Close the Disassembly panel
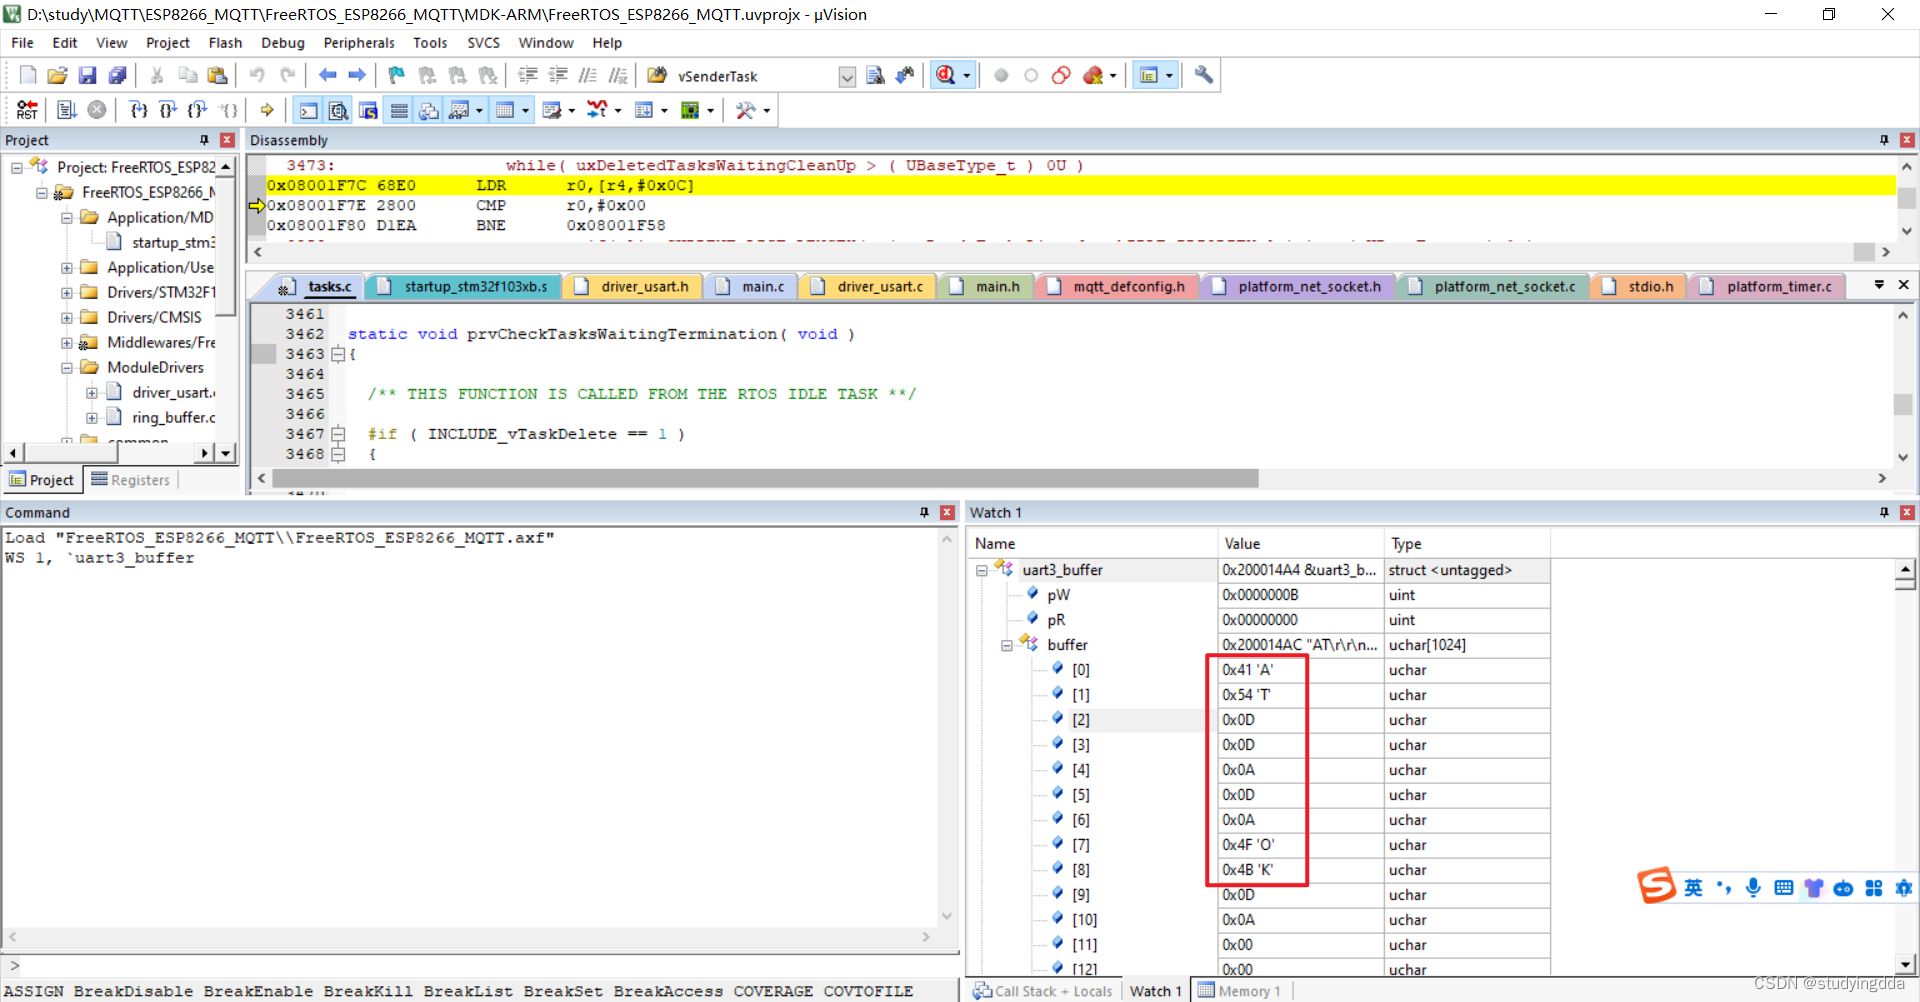Screen dimensions: 1920x1002 click(x=1907, y=140)
